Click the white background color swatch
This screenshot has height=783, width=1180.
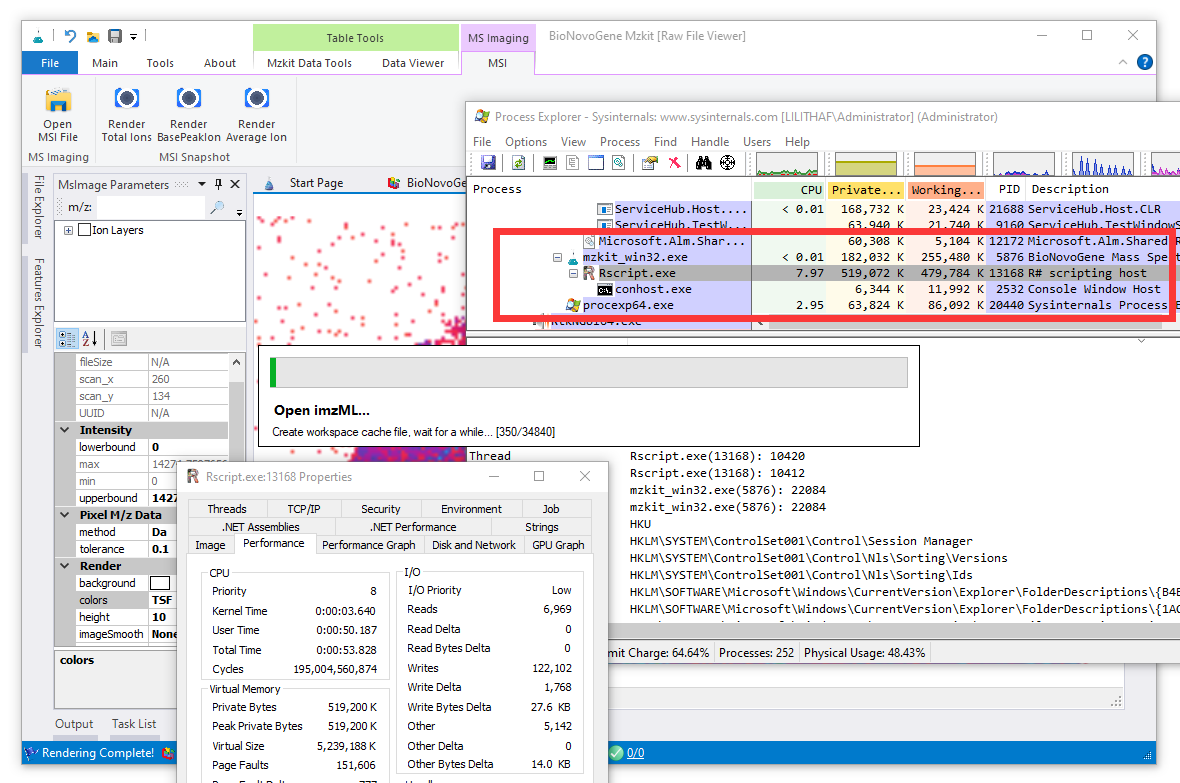pyautogui.click(x=160, y=583)
